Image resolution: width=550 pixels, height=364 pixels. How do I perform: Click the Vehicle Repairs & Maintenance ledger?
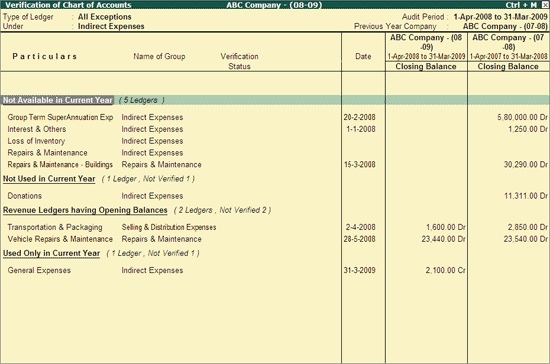pos(60,239)
